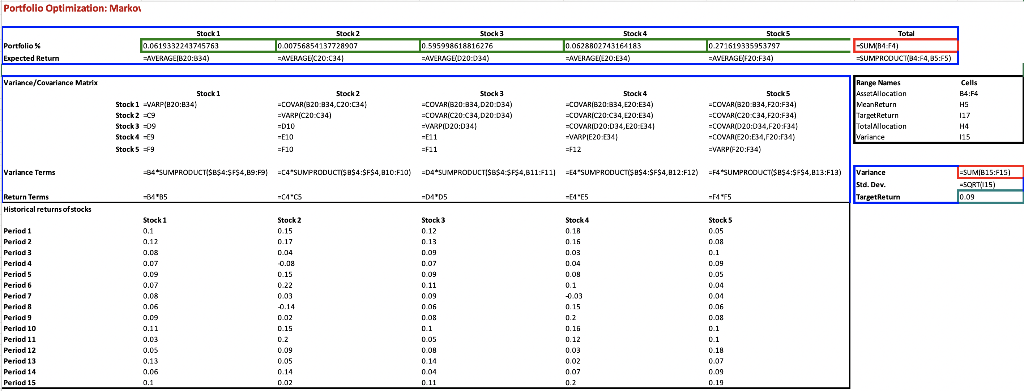
Task: Select the =D4*SUMPRODUCT variance term cell
Action: click(x=488, y=173)
